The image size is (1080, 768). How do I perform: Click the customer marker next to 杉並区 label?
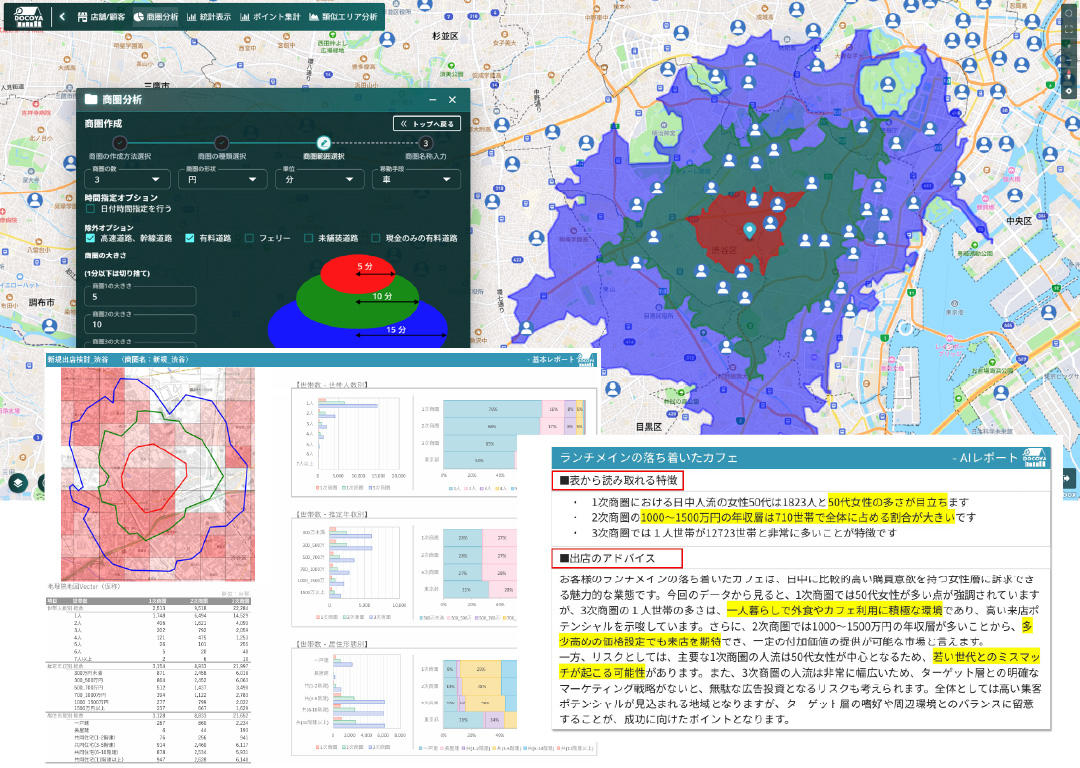click(x=388, y=39)
